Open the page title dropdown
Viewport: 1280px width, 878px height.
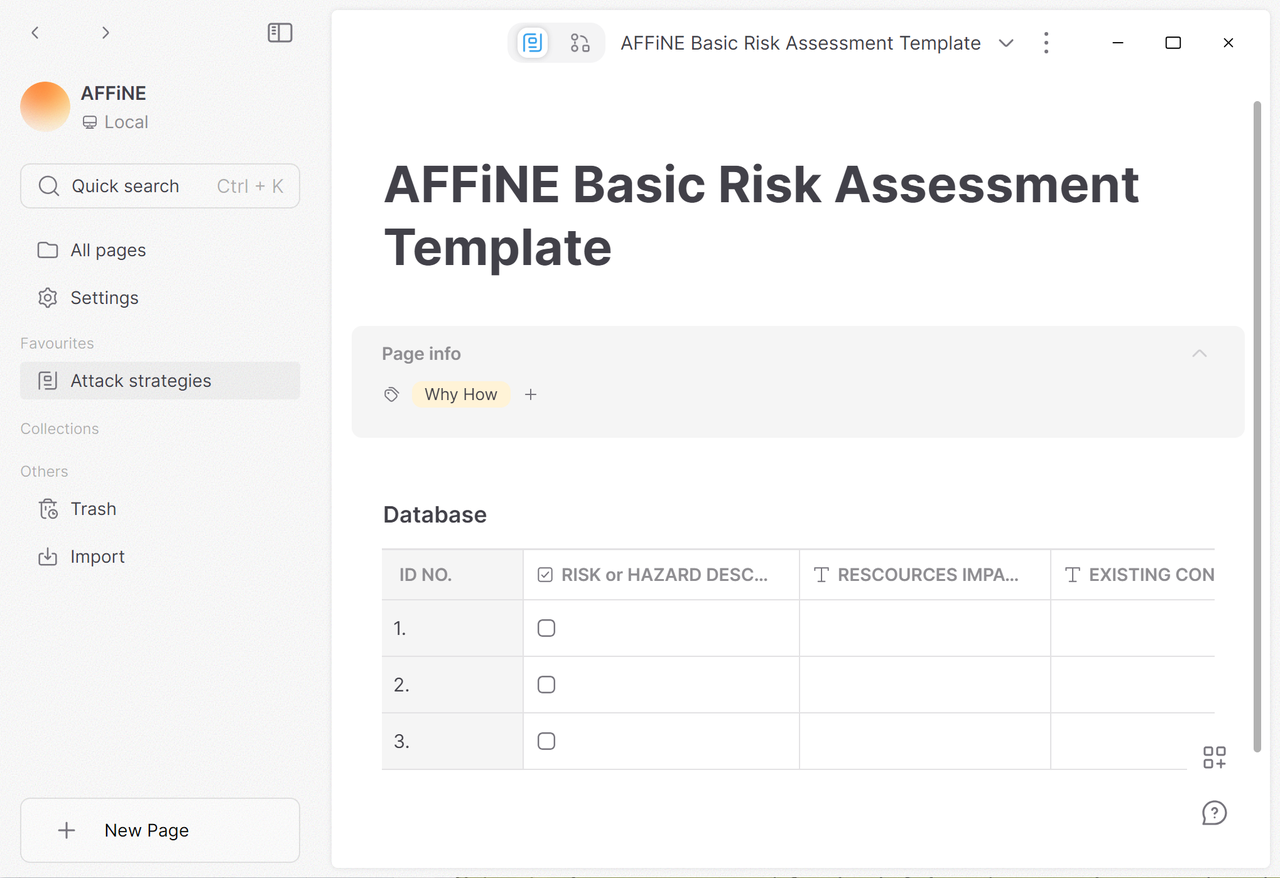click(1007, 43)
